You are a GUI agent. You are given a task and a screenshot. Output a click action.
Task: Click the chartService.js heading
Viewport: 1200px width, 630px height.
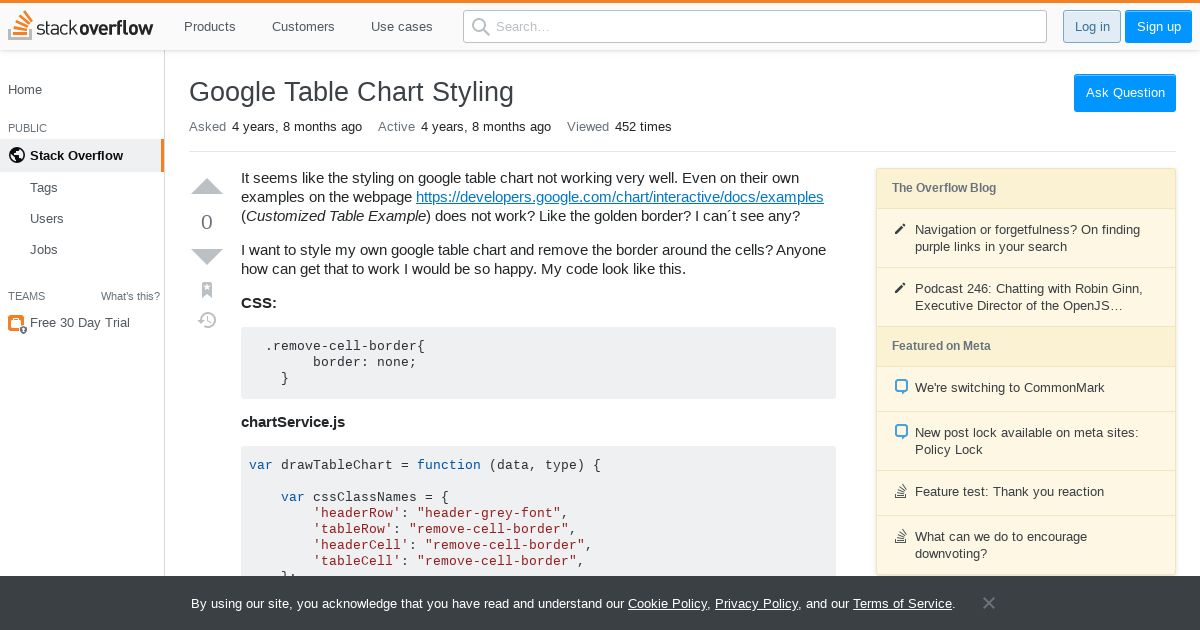coord(293,422)
